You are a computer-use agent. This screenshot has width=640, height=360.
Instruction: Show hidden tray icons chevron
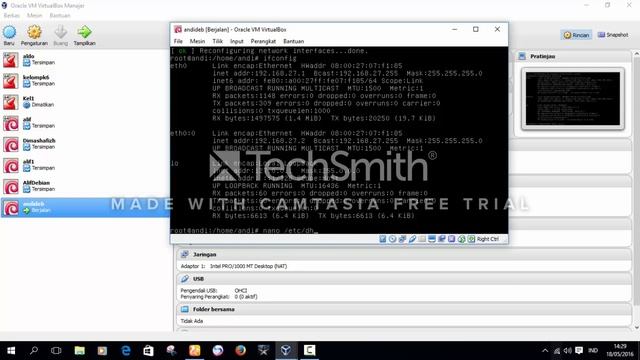545,351
